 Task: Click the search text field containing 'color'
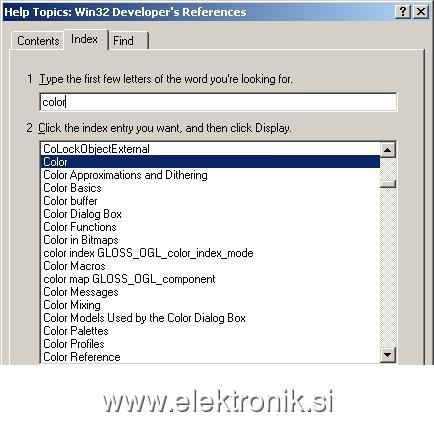pyautogui.click(x=218, y=102)
